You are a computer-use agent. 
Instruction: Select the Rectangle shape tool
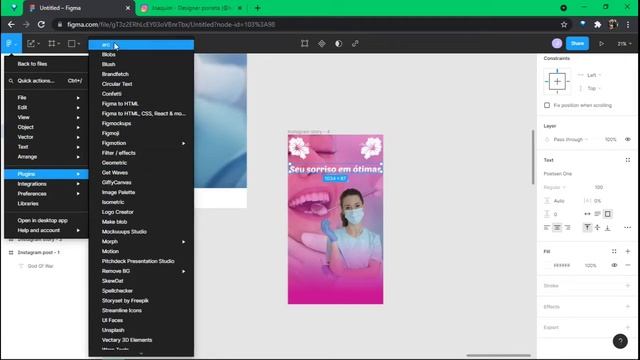[72, 43]
